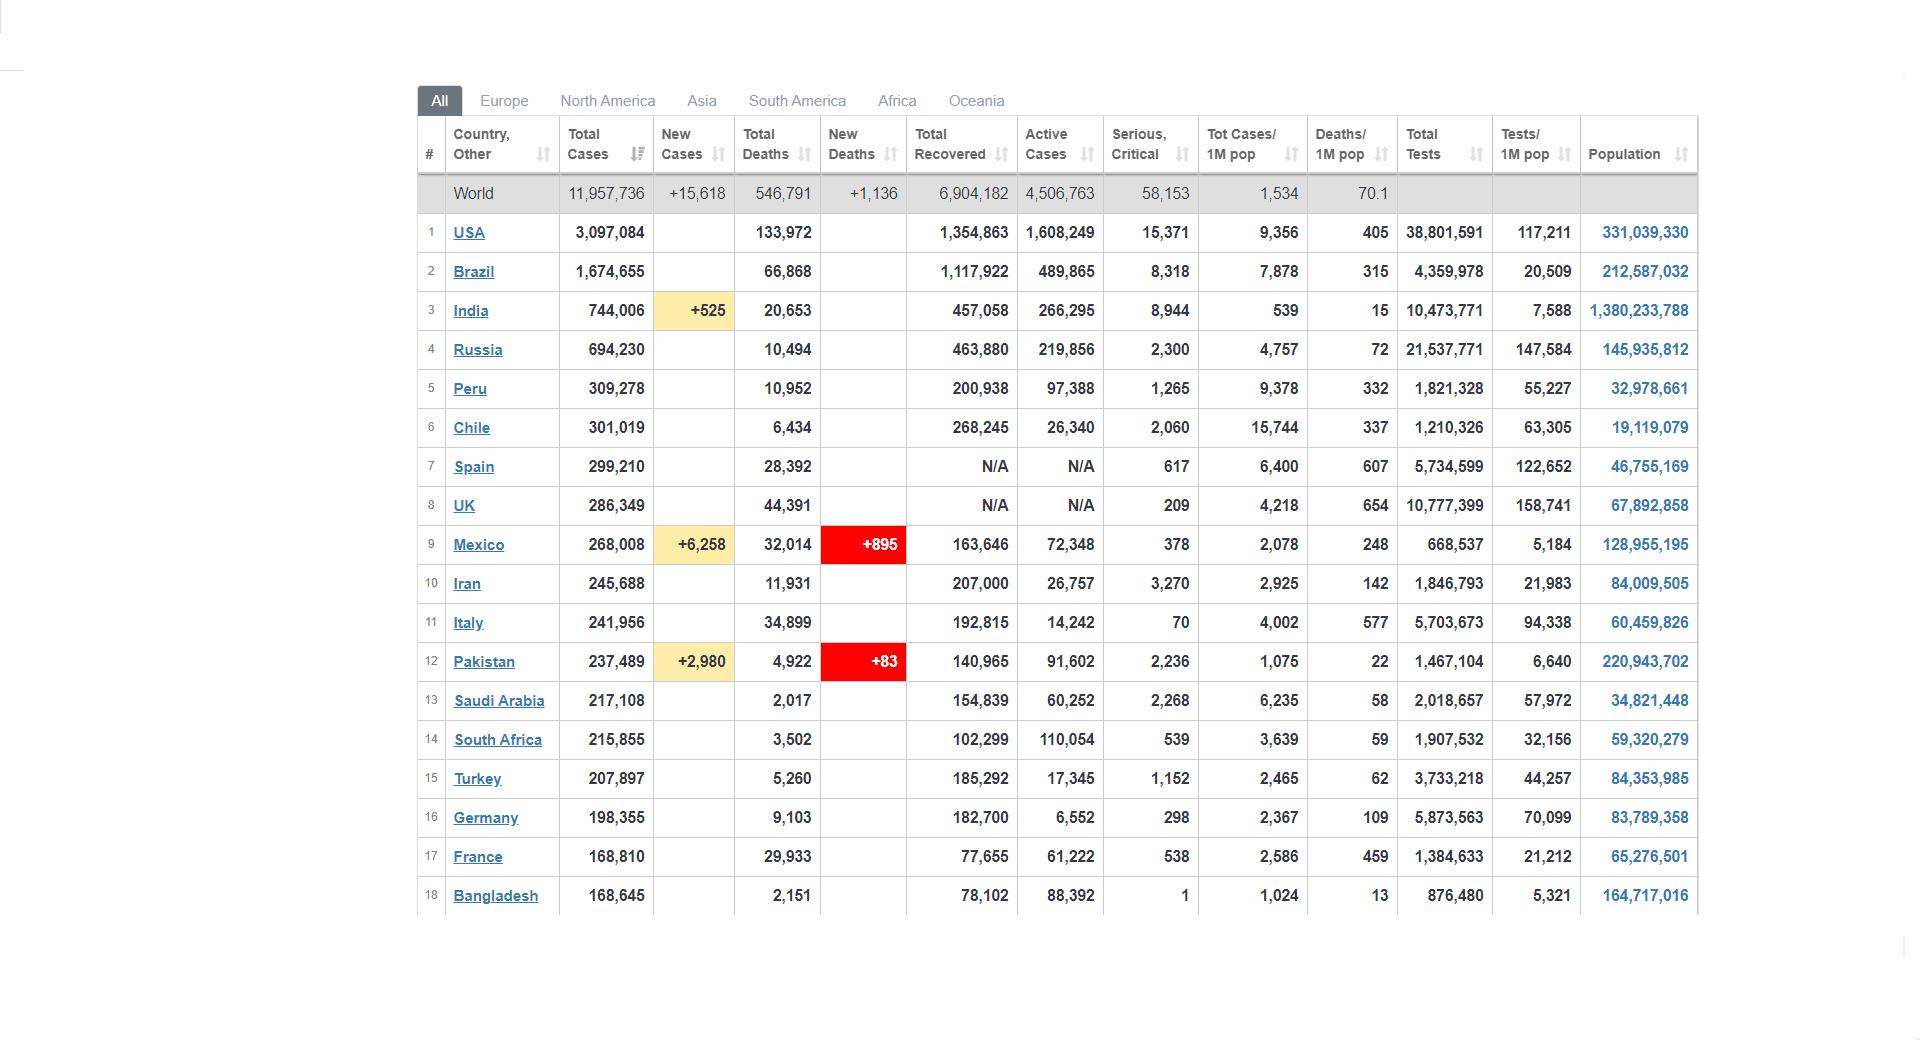Click Total Cases sort arrow icon
This screenshot has width=1920, height=1040.
(637, 154)
